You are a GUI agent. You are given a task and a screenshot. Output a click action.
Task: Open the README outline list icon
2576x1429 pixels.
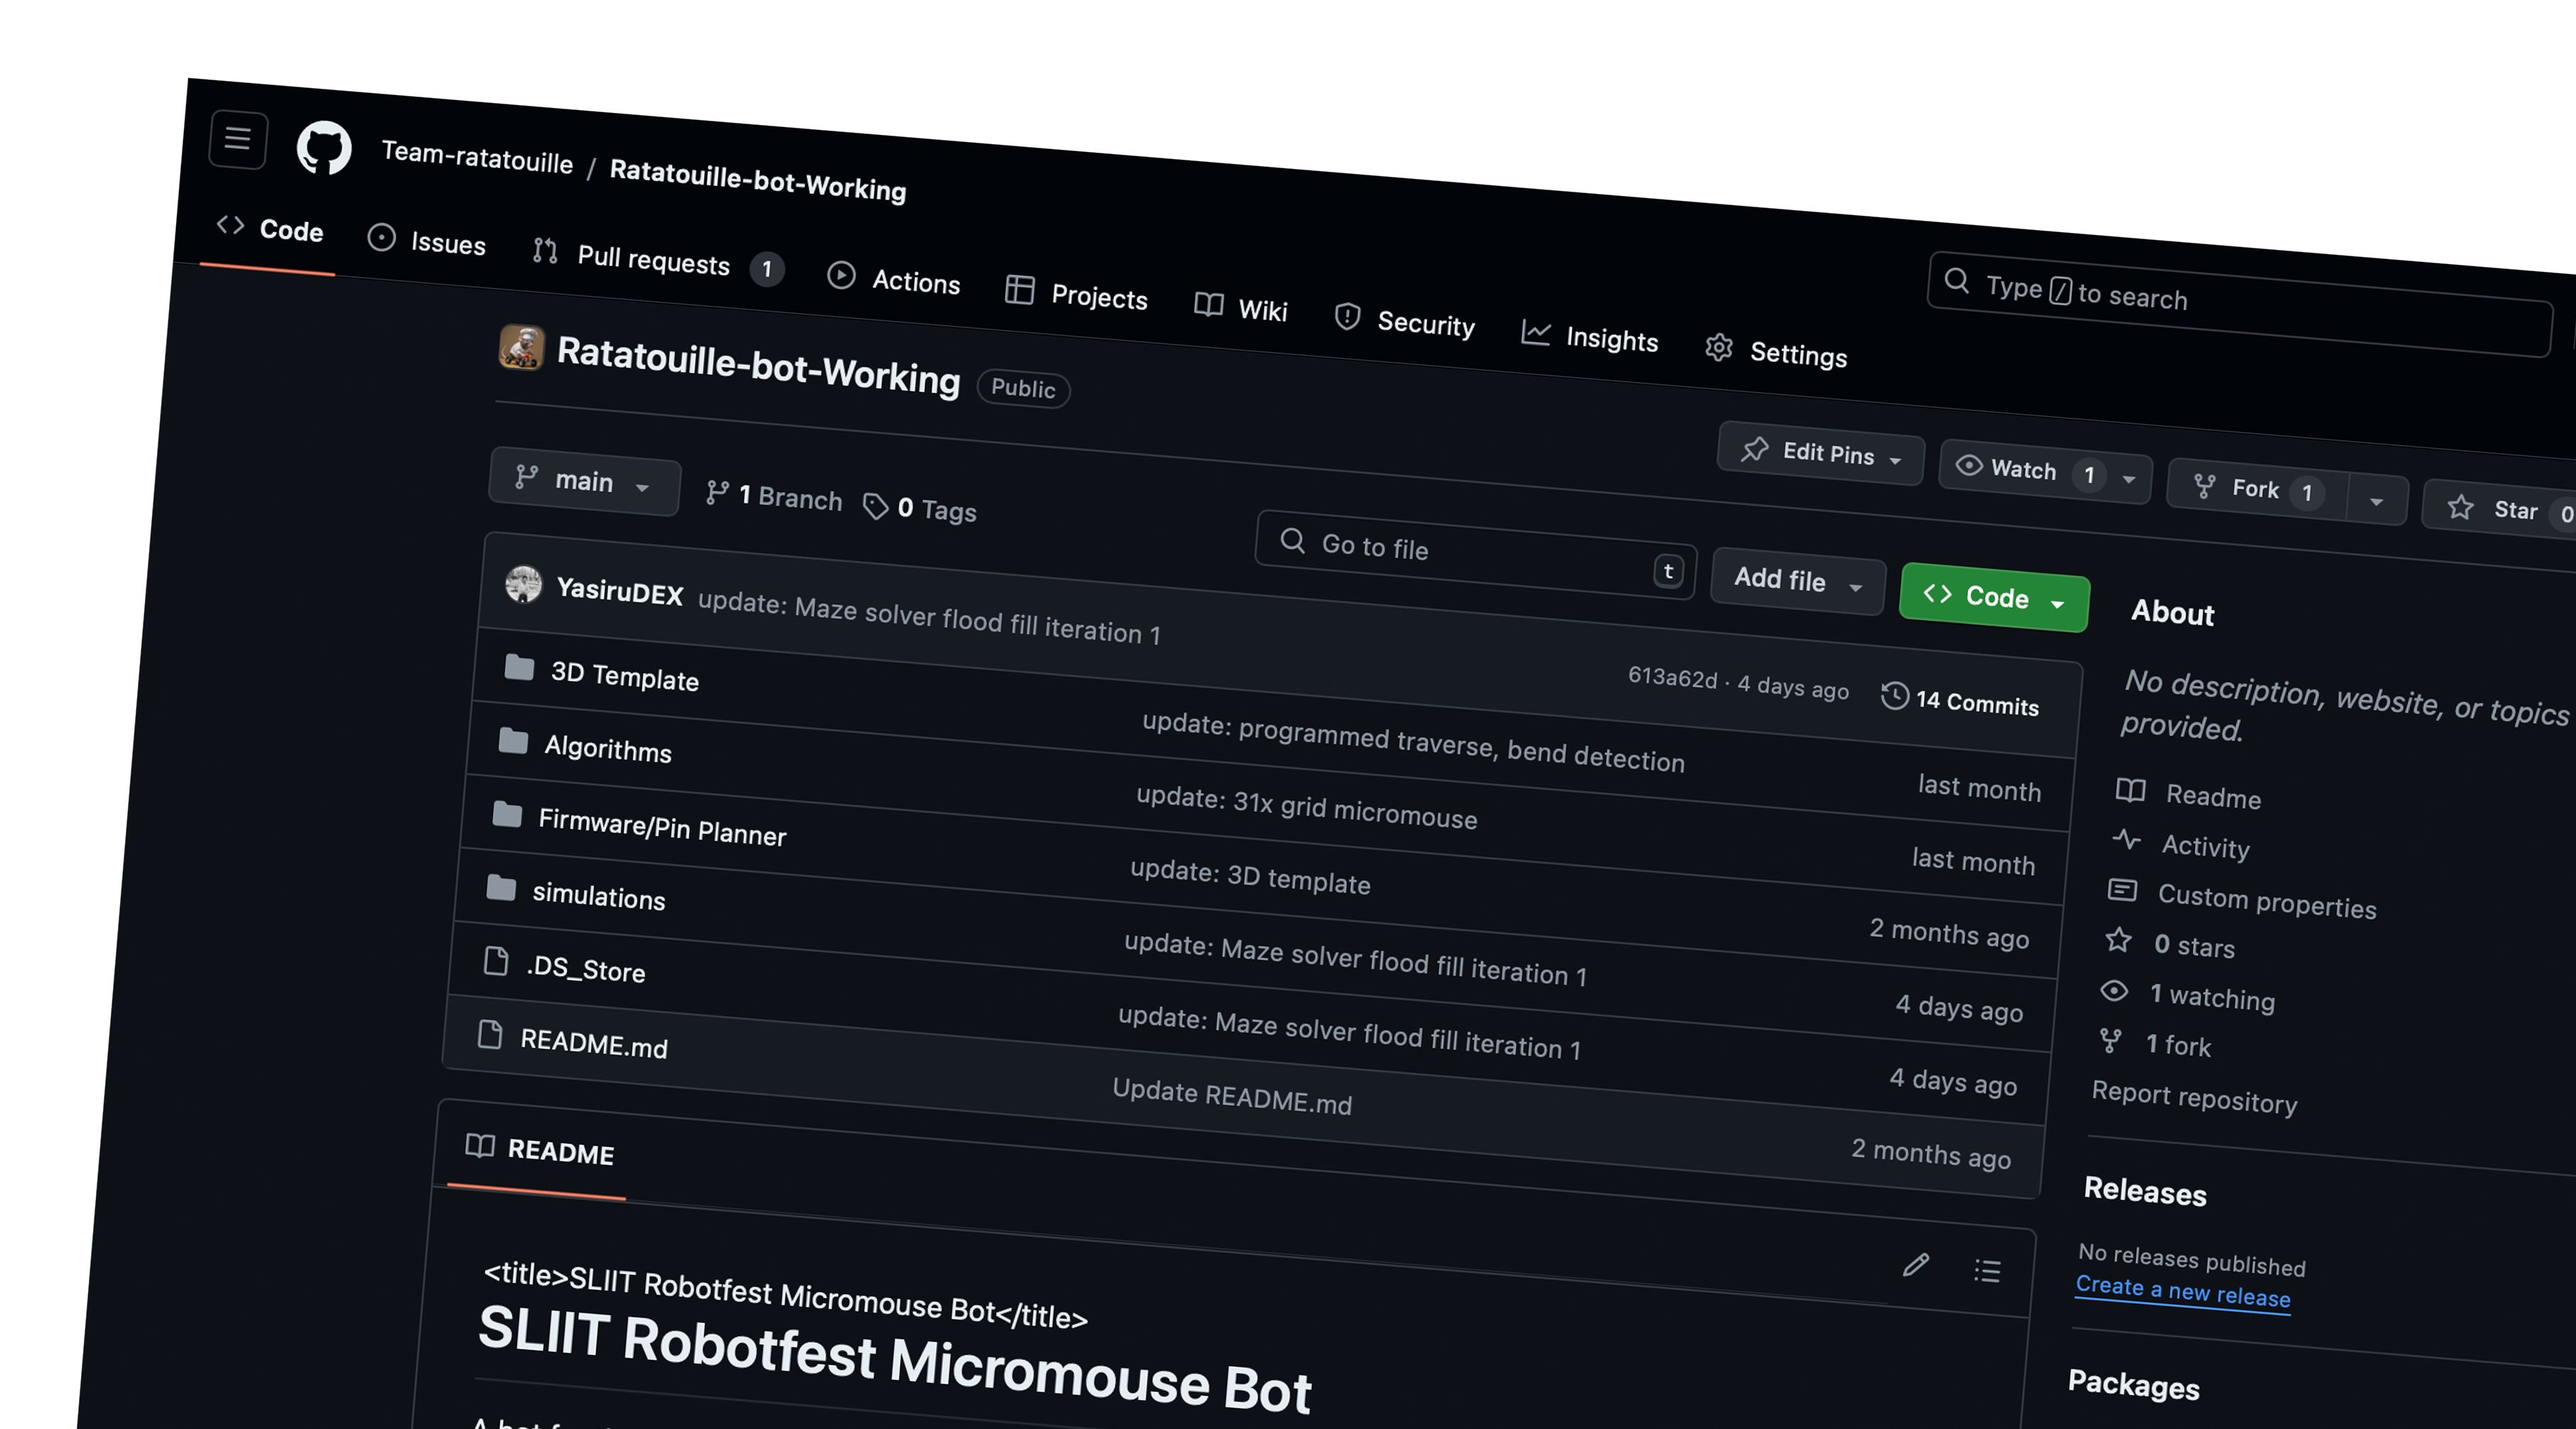[x=1987, y=1270]
